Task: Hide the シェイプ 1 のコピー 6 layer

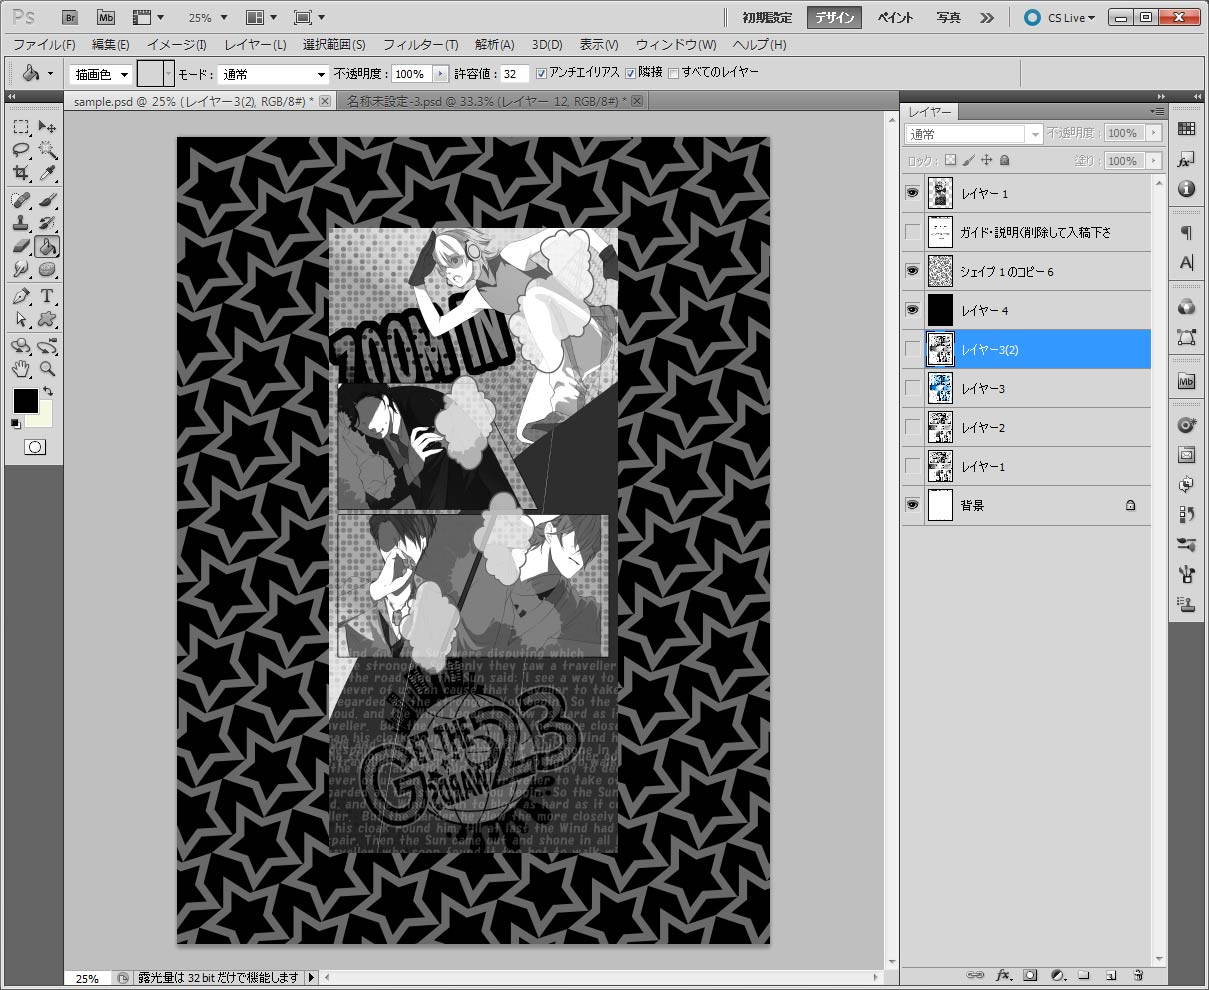Action: click(912, 271)
